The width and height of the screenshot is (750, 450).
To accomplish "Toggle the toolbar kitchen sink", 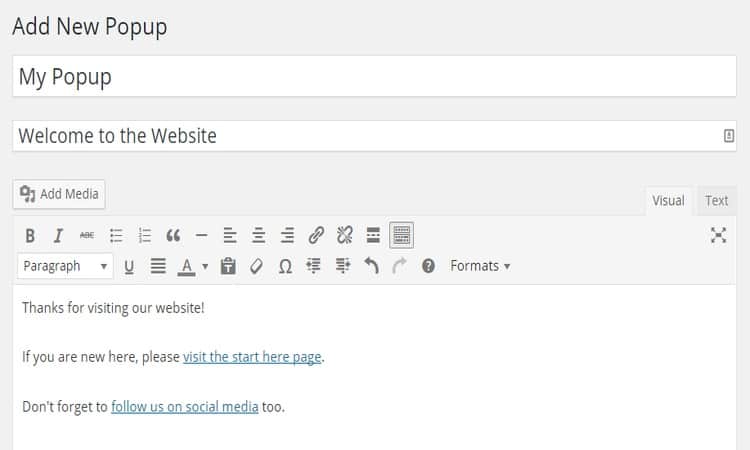I will (x=401, y=235).
